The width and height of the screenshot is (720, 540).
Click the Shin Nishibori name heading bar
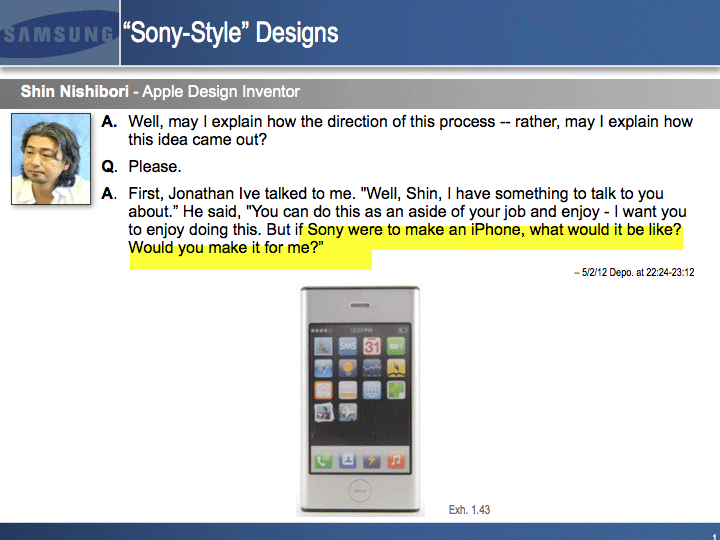point(160,92)
